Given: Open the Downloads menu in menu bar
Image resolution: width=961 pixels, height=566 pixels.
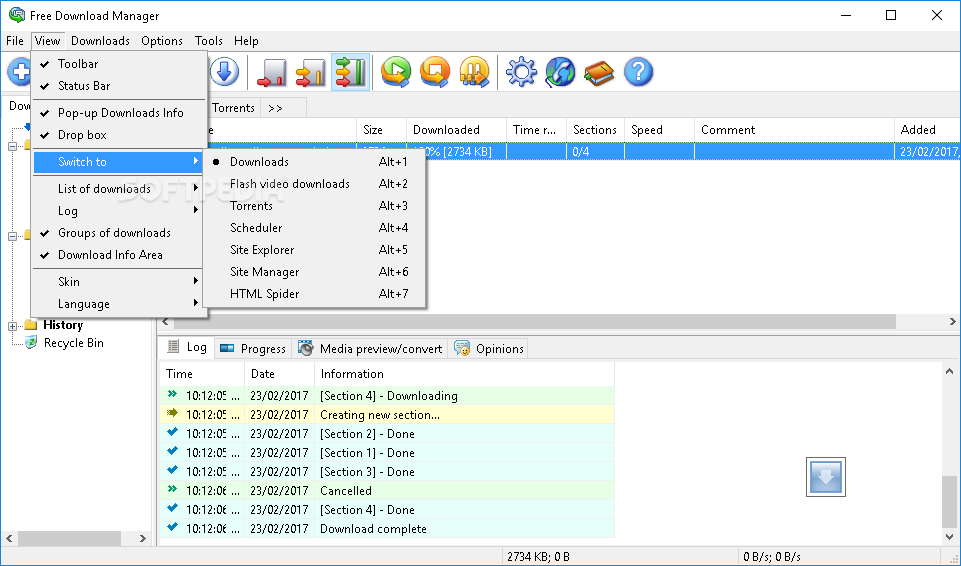Looking at the screenshot, I should pos(101,41).
